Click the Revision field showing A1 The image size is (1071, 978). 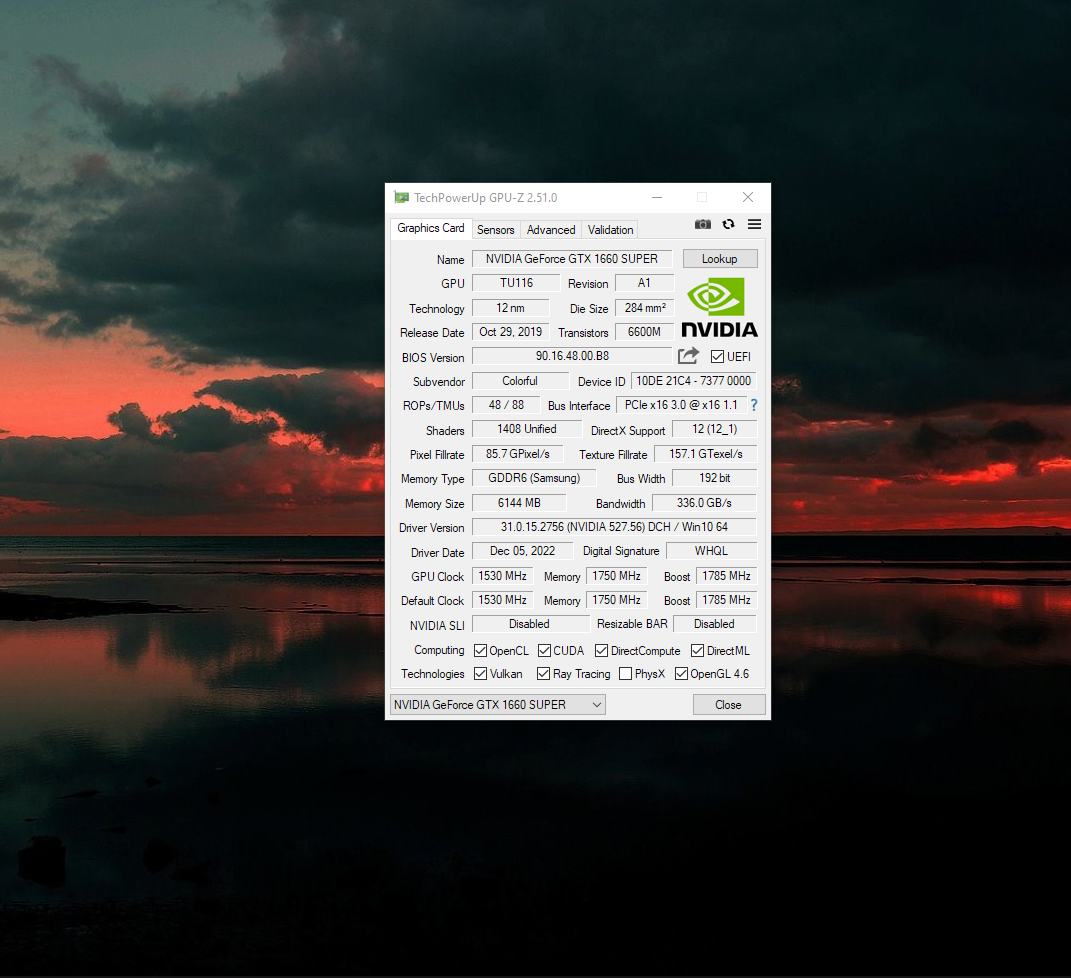tap(644, 283)
